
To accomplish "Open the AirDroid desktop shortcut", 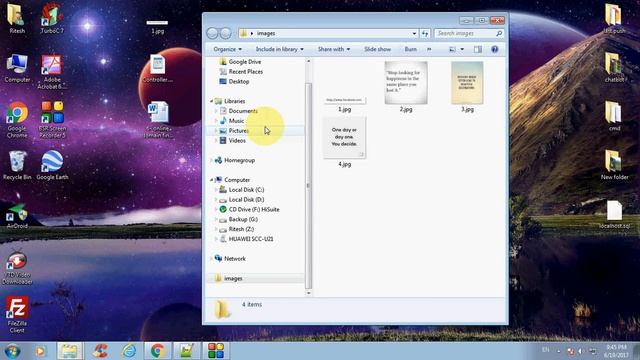I will [x=17, y=216].
